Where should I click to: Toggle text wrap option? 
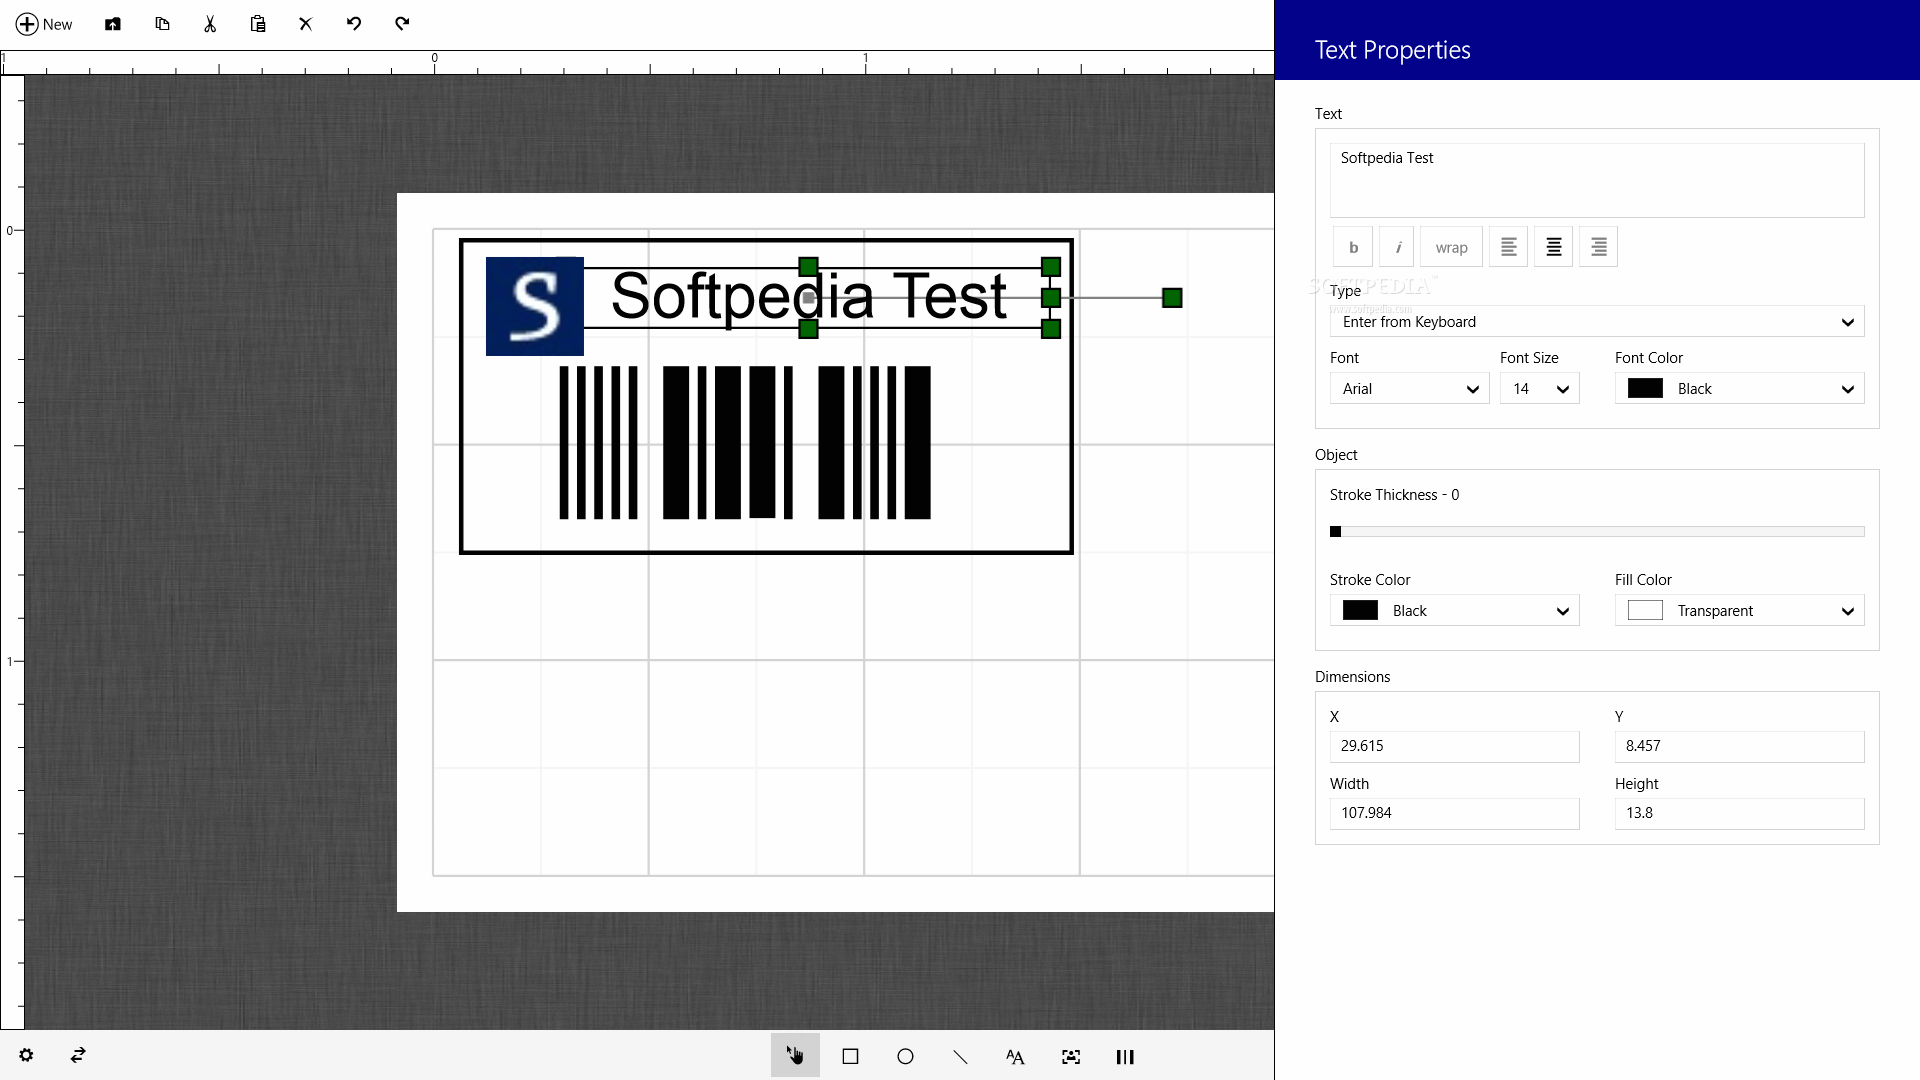coord(1451,247)
